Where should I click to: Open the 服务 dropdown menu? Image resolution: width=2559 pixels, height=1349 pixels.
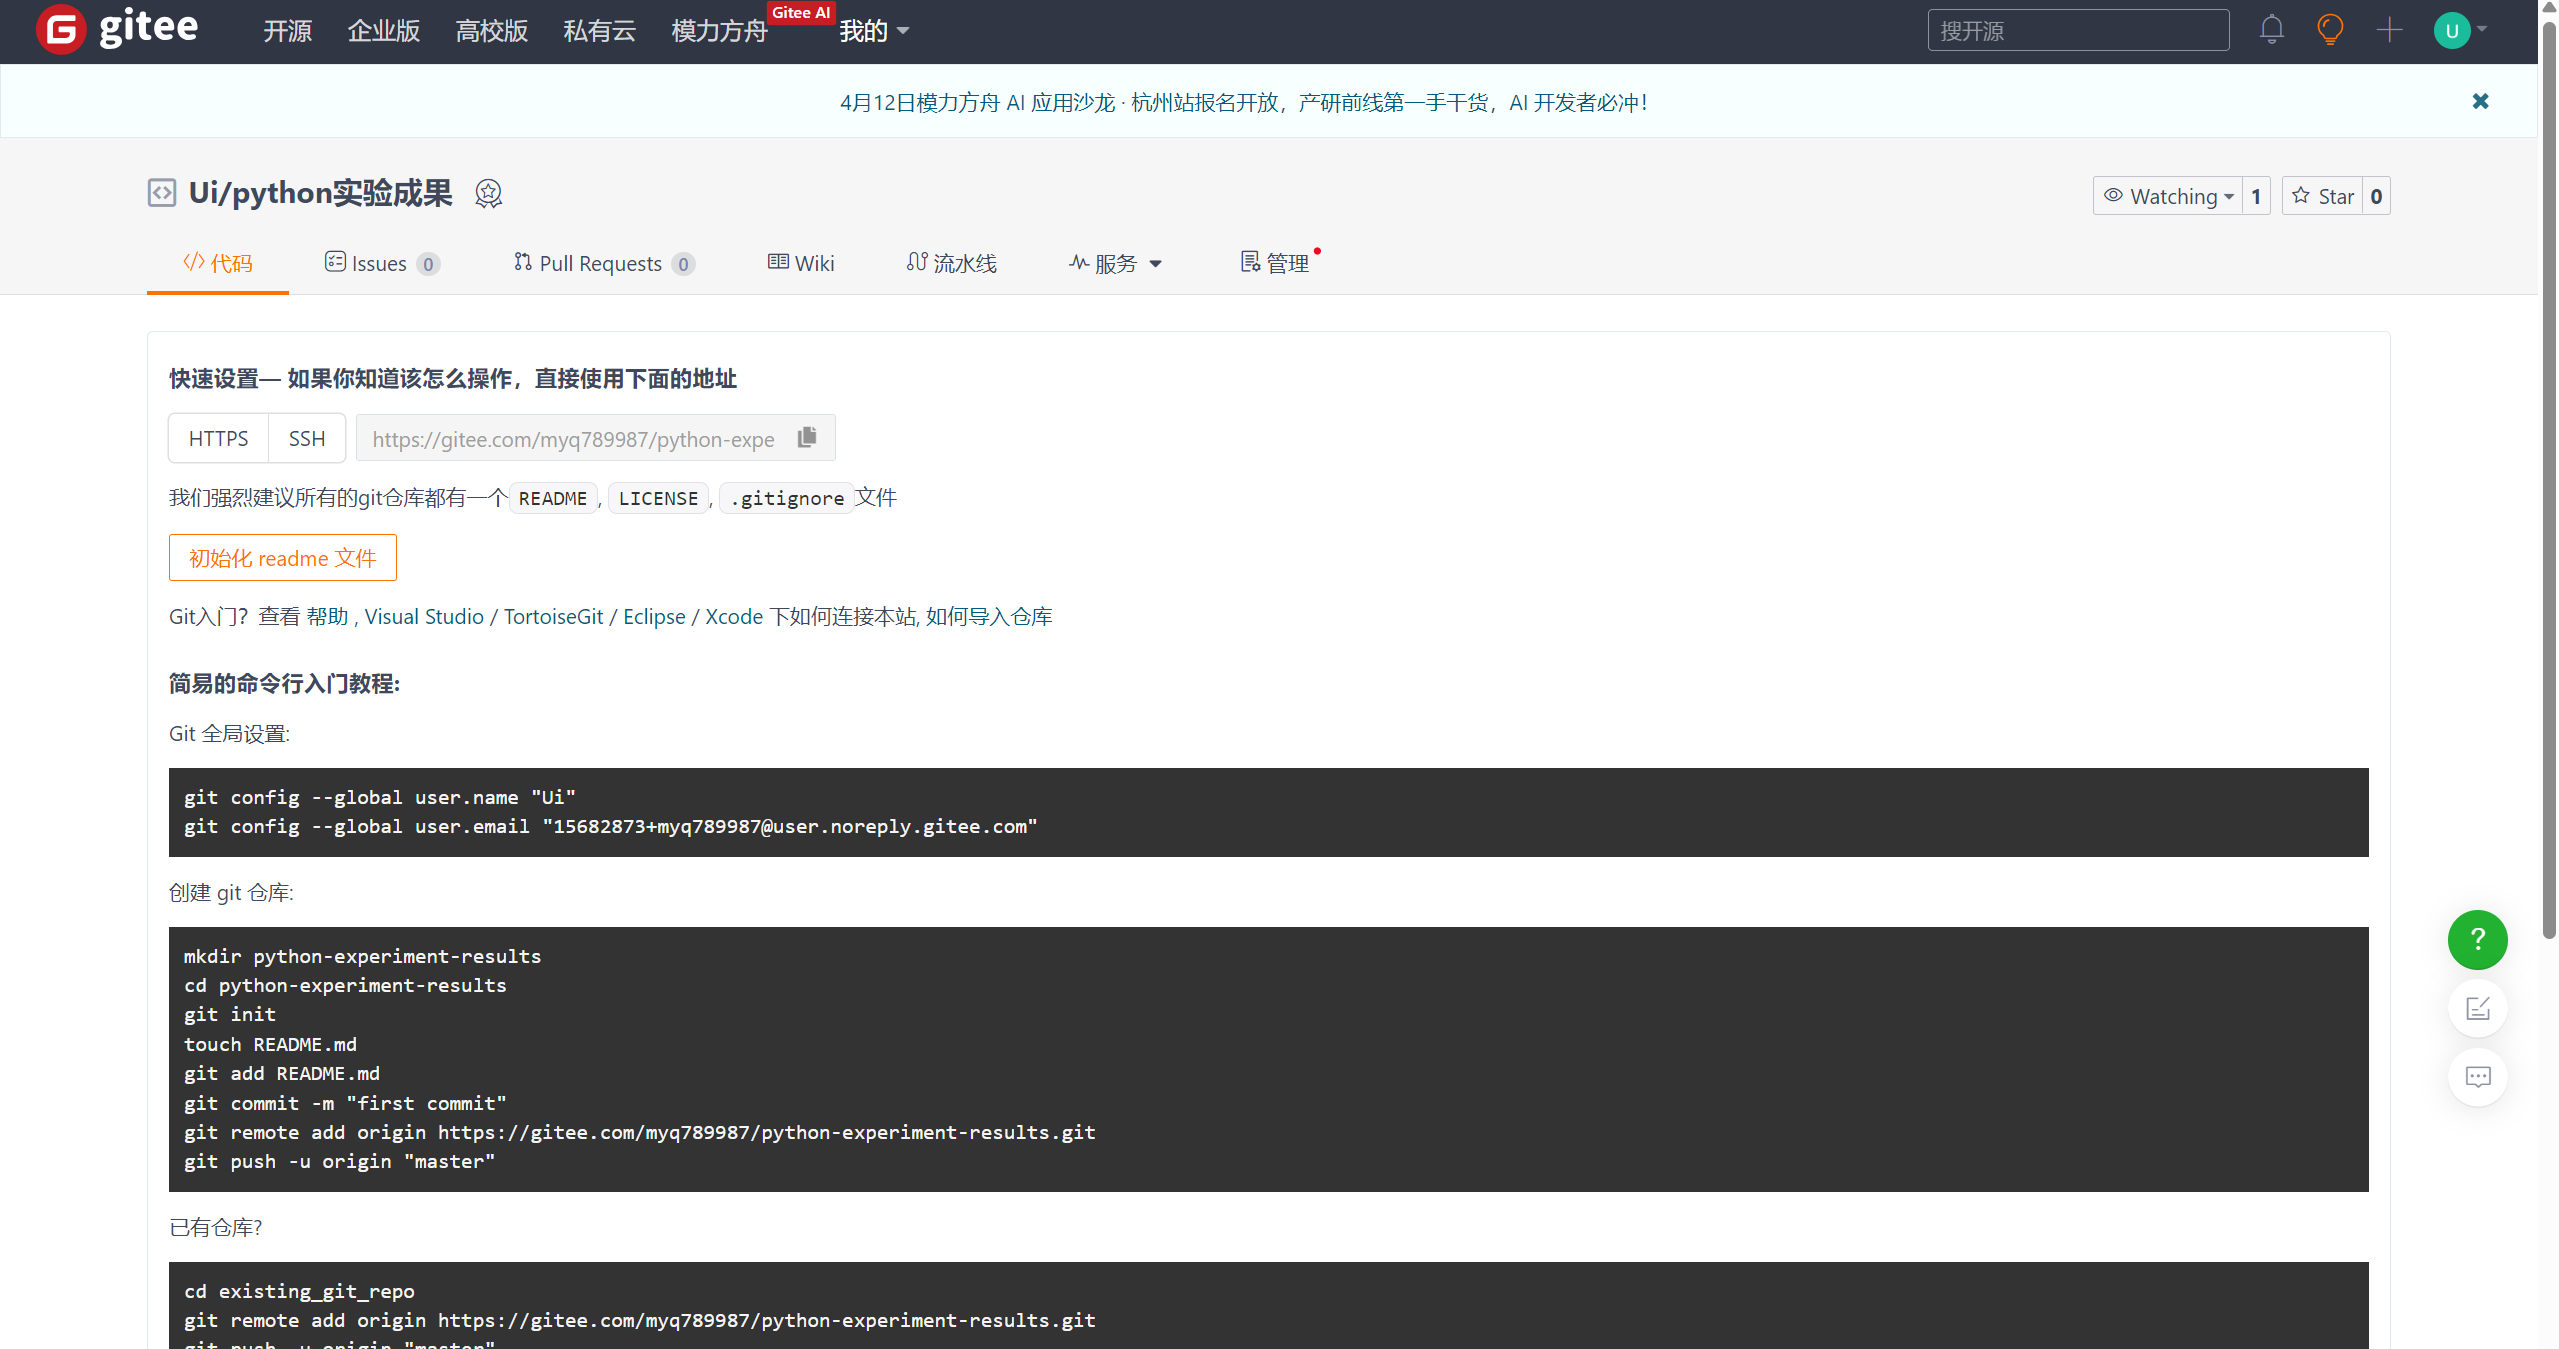(1115, 263)
